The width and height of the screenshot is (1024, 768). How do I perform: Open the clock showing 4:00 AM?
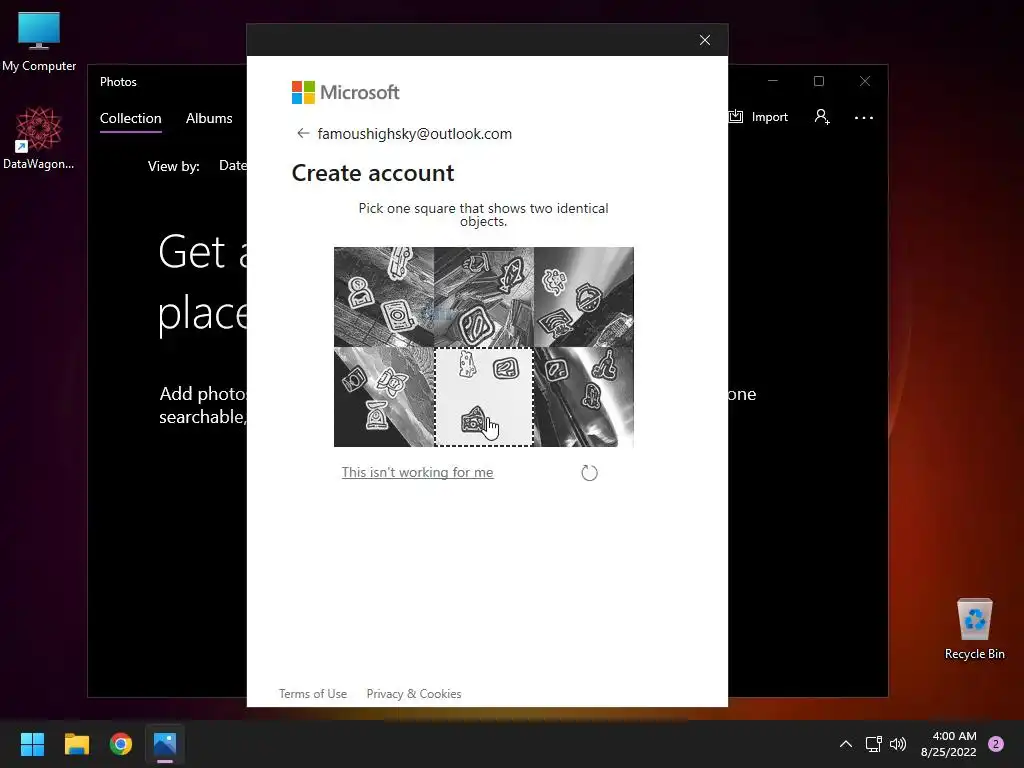(949, 744)
